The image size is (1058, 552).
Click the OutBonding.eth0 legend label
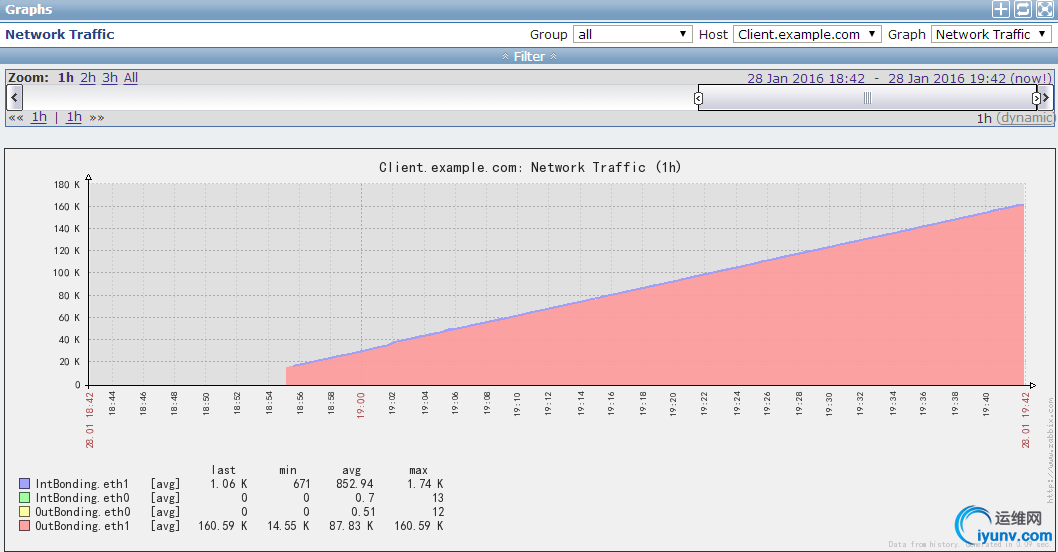click(x=83, y=512)
